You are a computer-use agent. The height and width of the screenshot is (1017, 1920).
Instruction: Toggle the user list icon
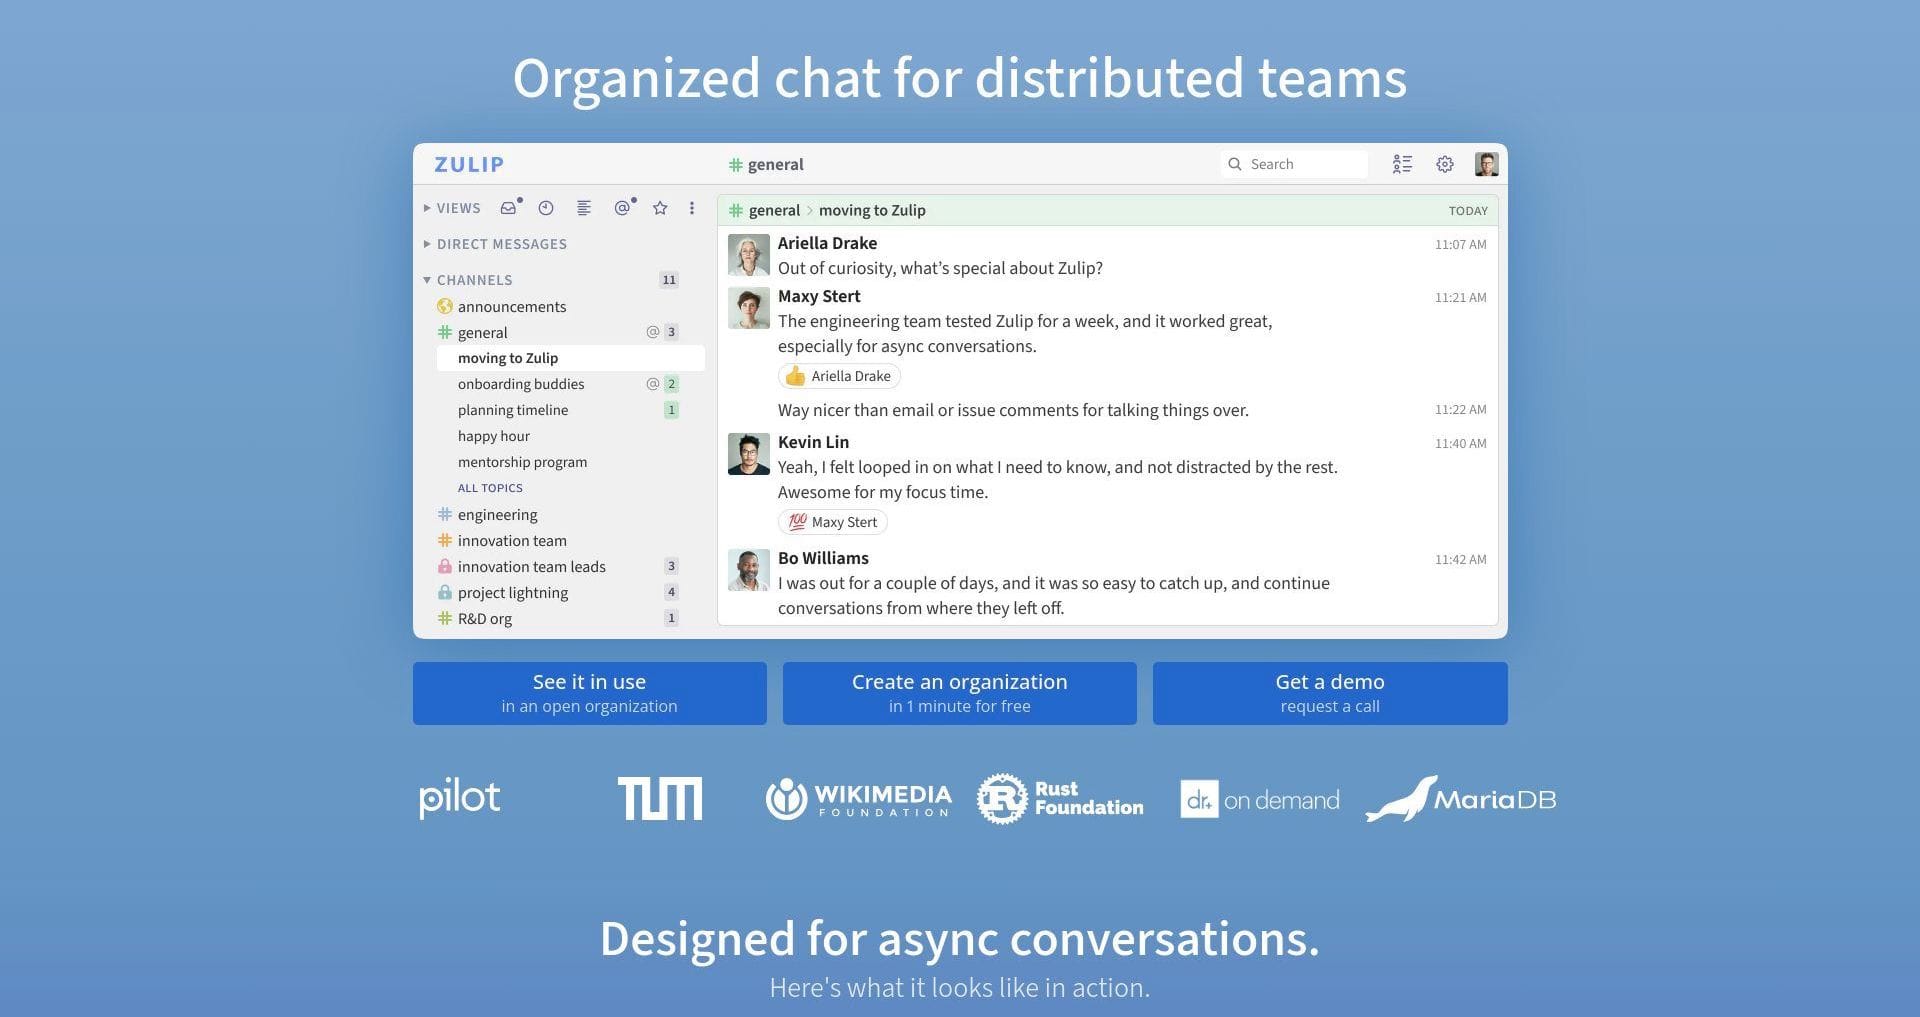1402,164
